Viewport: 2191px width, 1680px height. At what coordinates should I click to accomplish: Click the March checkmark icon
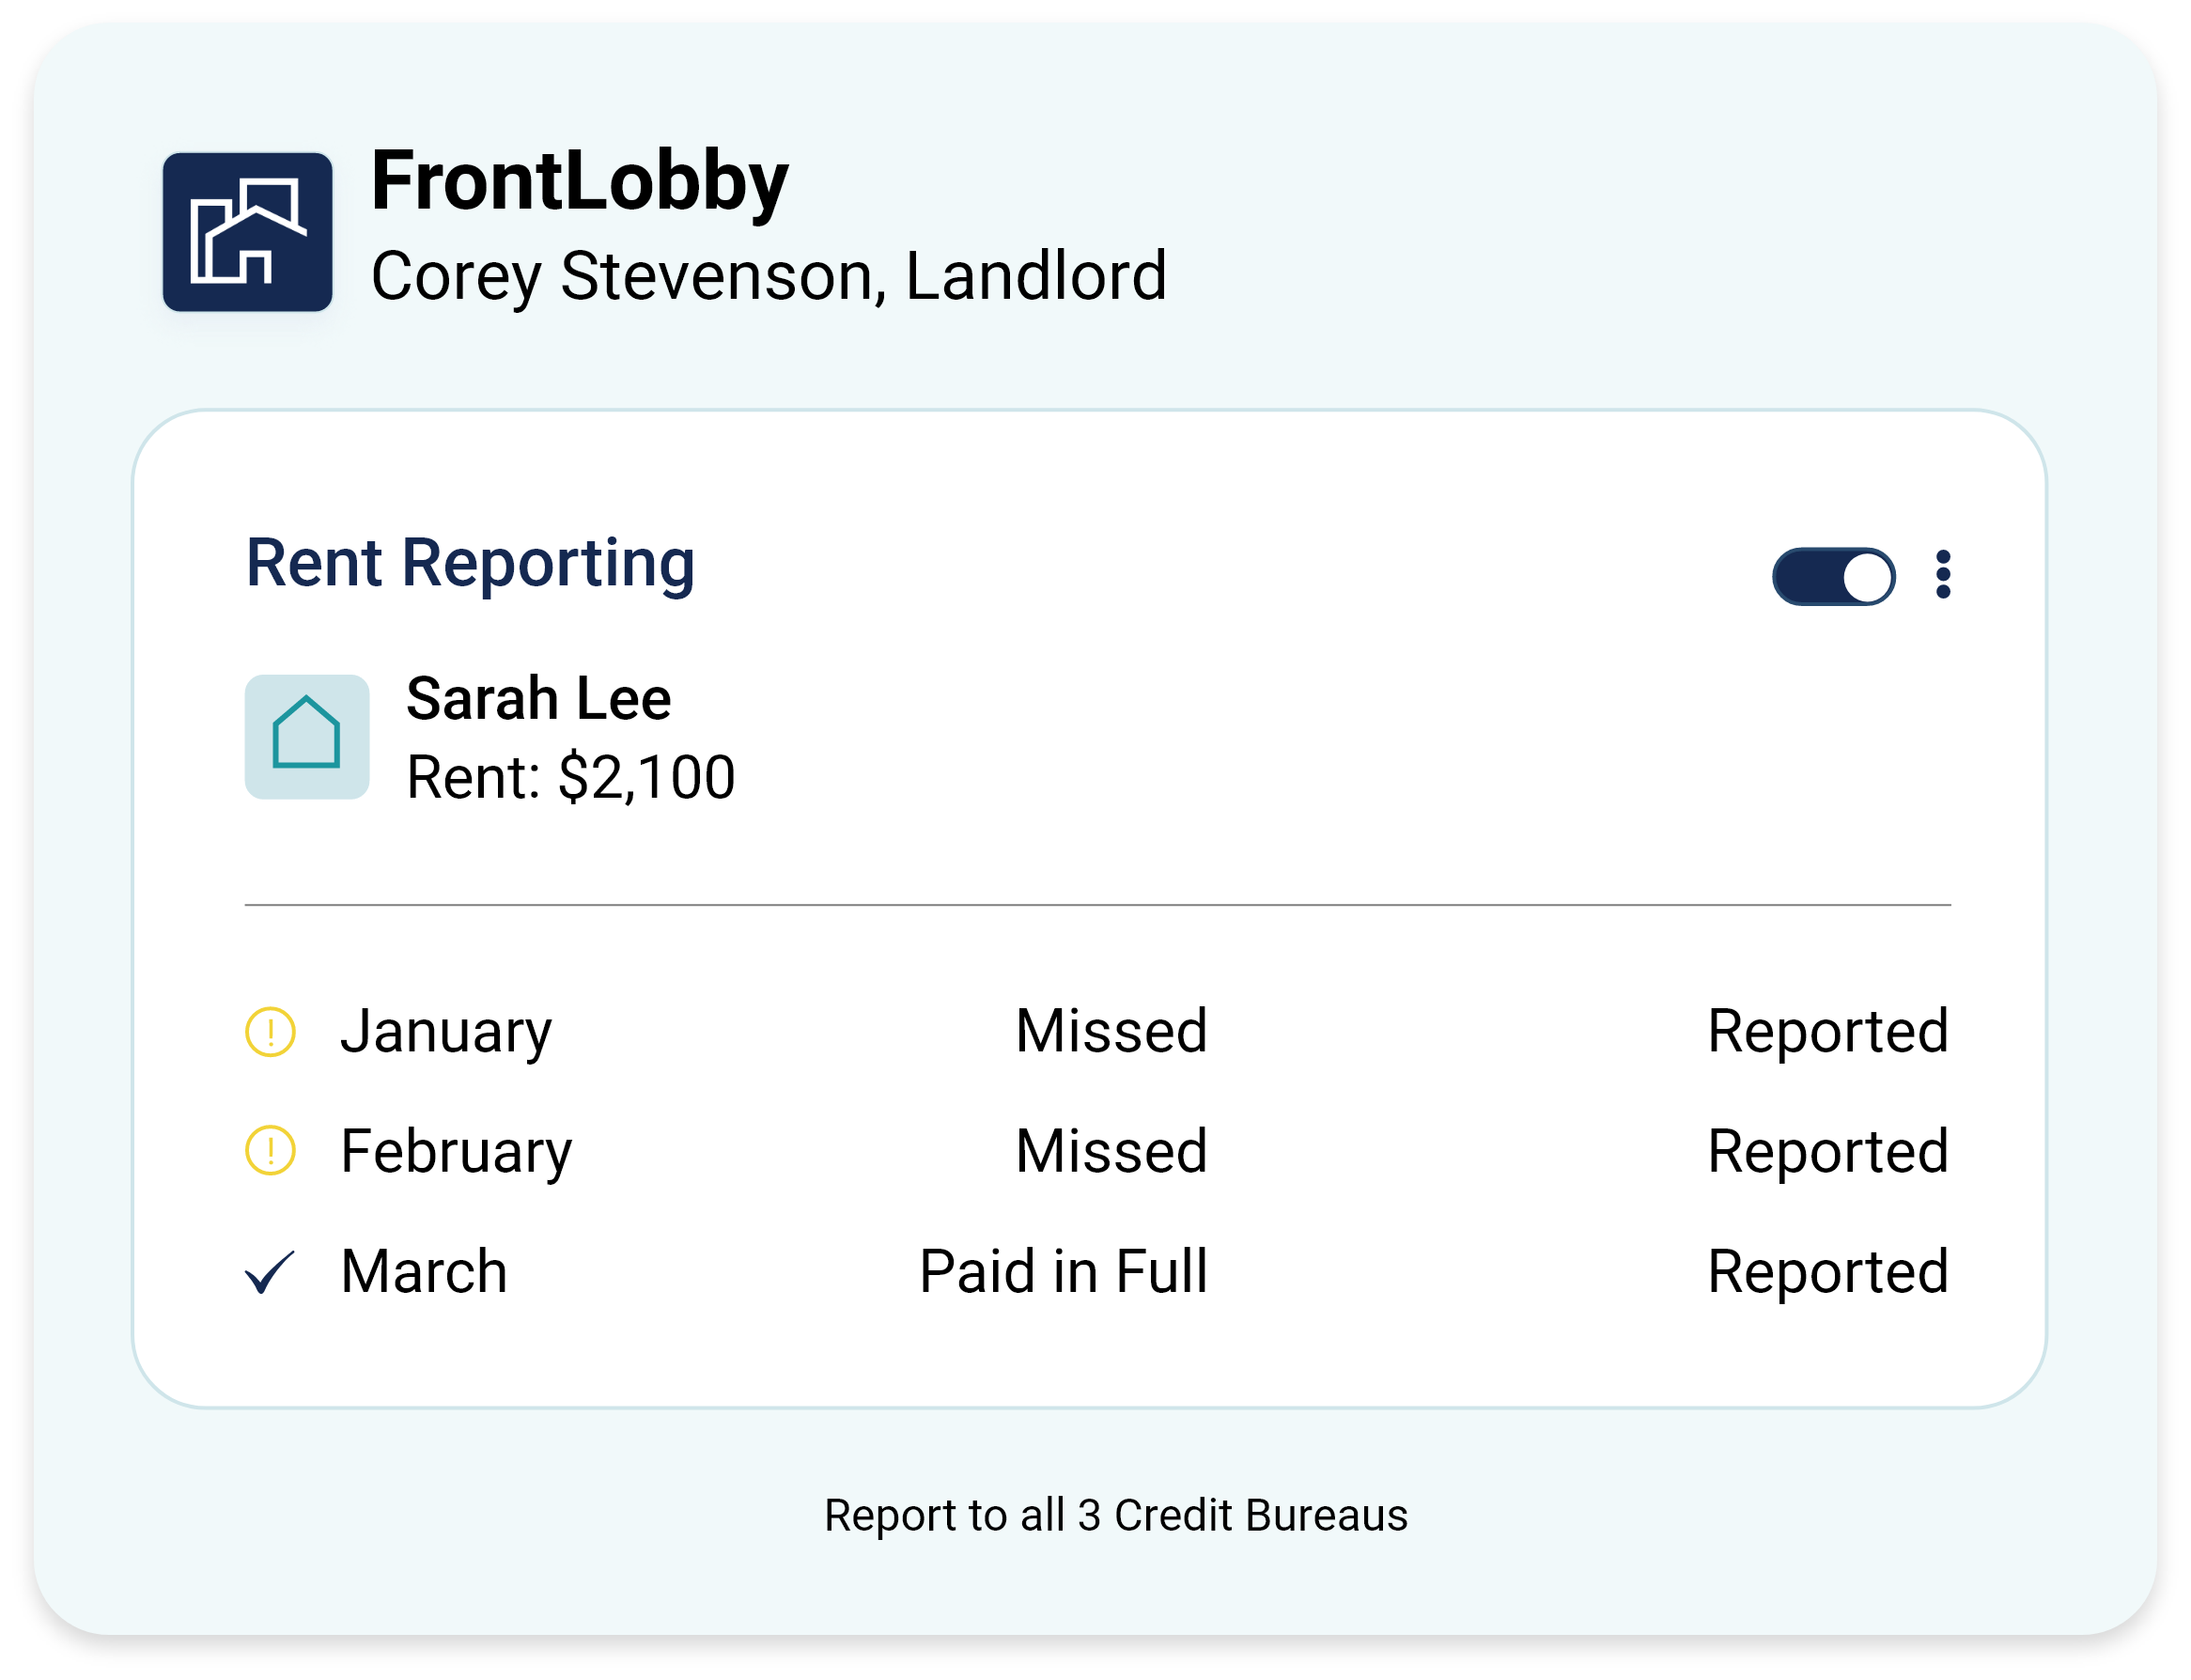click(x=270, y=1272)
